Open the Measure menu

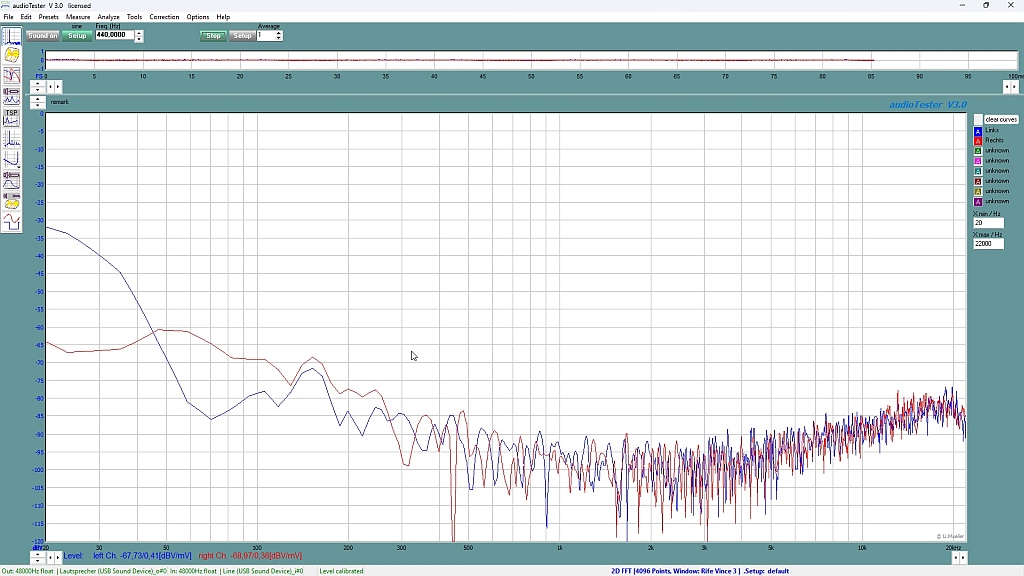pos(78,16)
